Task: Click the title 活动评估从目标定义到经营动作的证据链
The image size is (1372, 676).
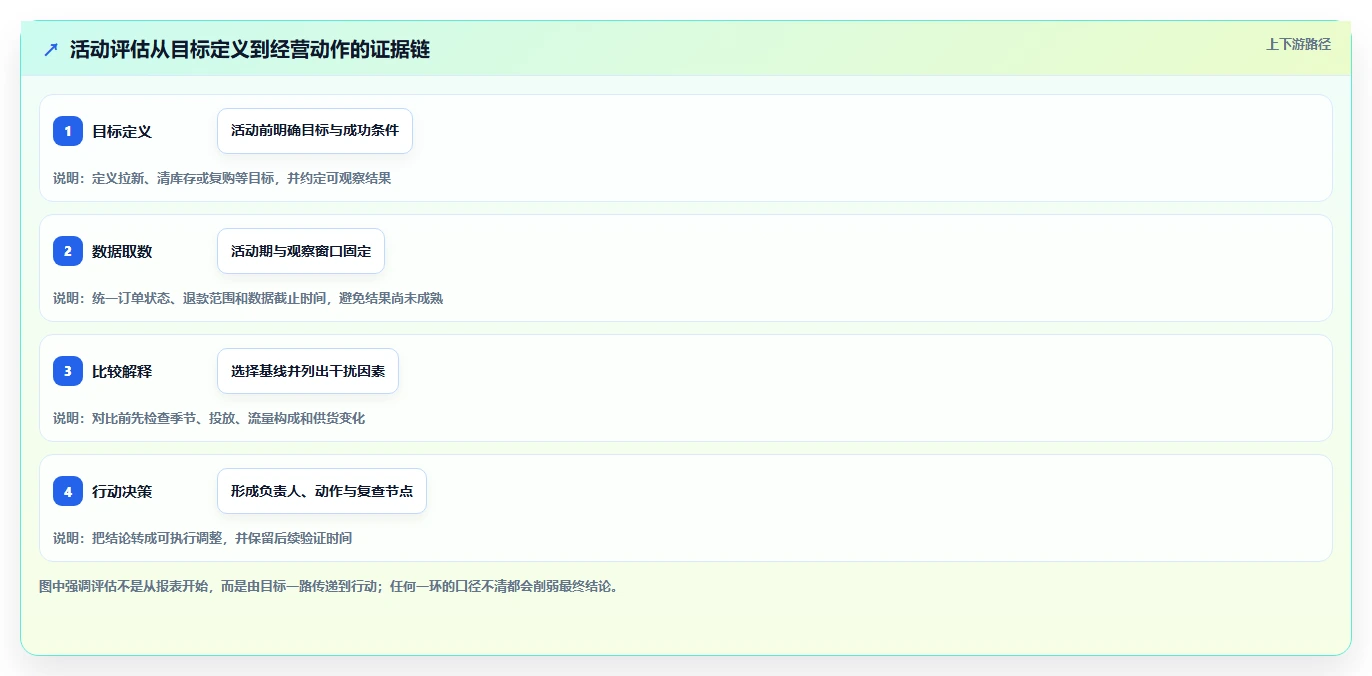Action: (x=250, y=49)
